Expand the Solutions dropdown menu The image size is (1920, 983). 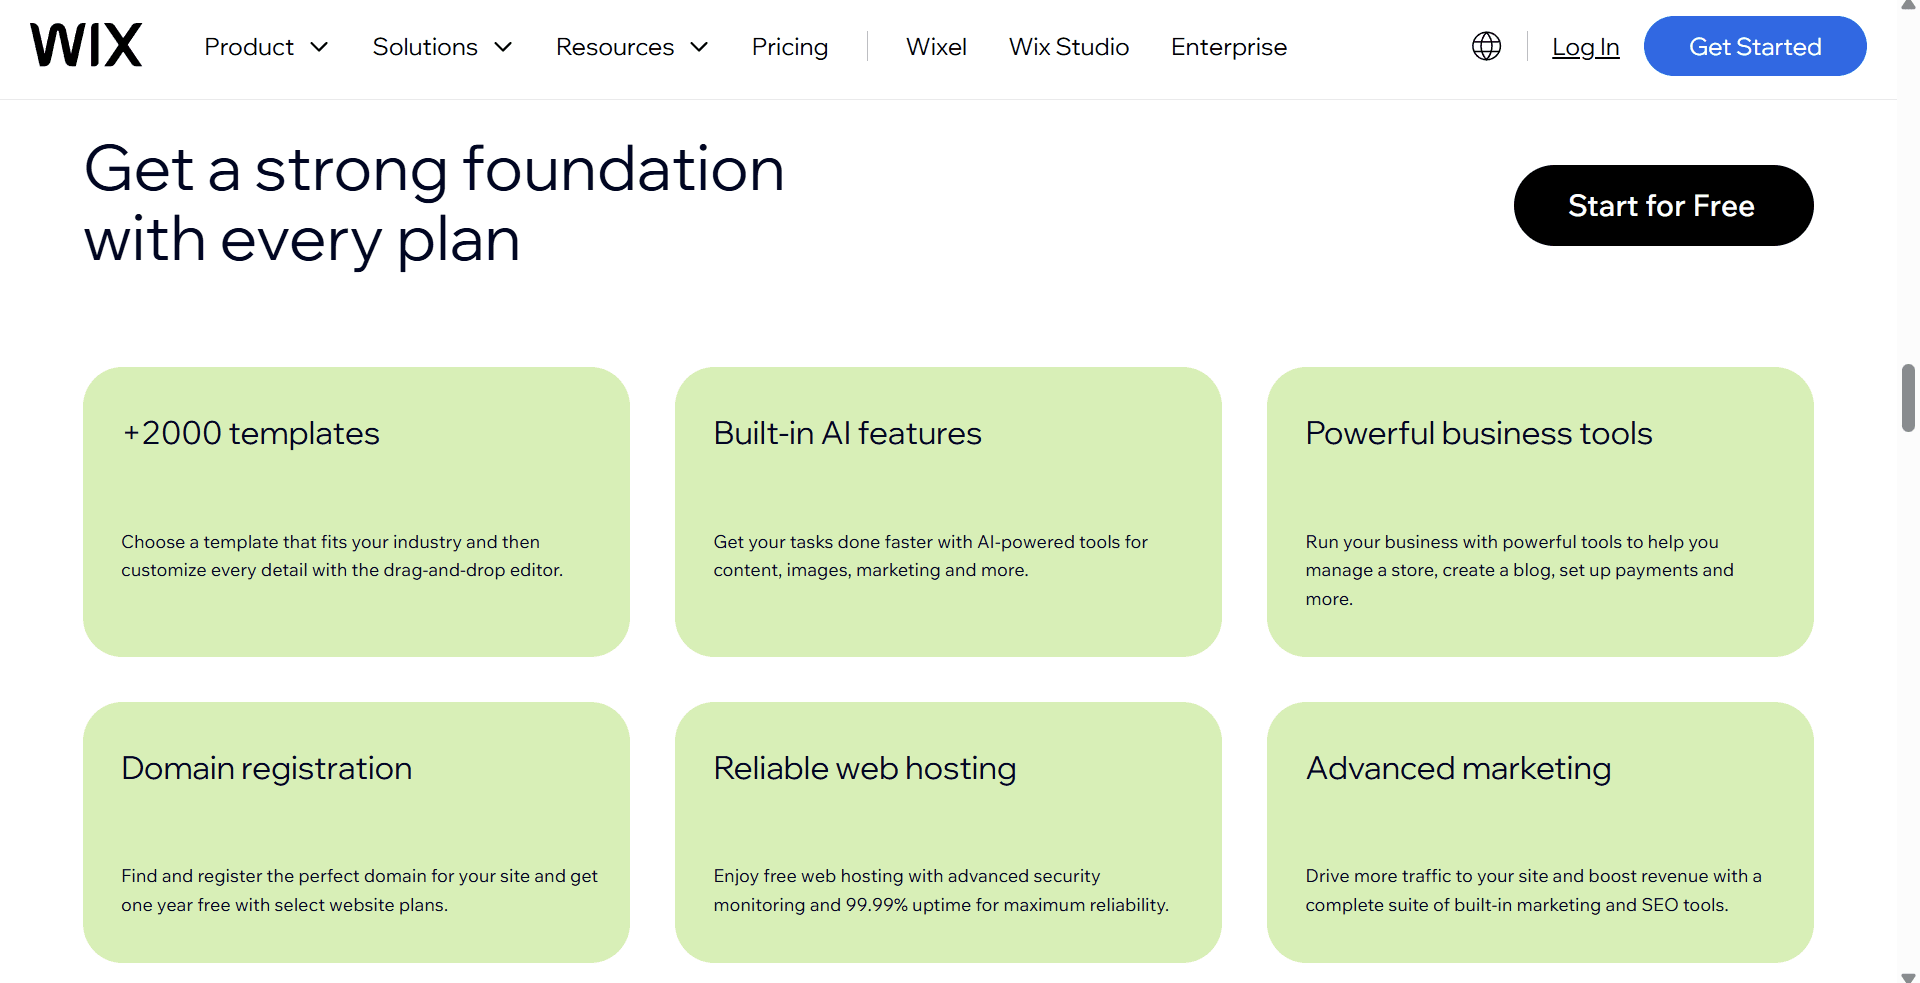[441, 46]
